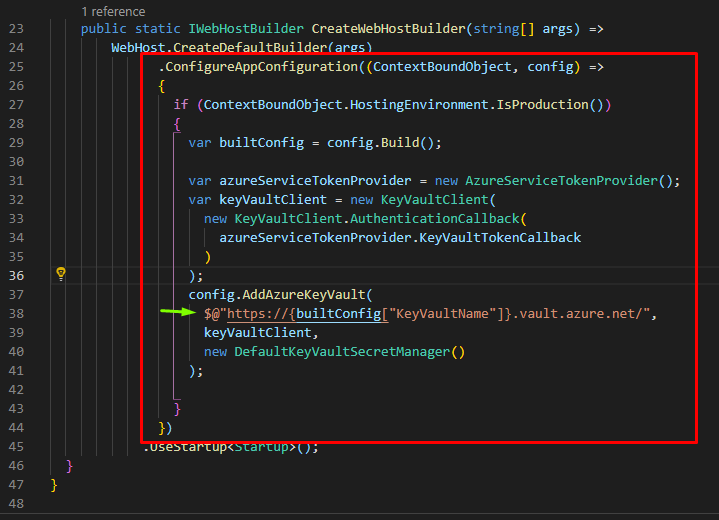Click the lightbulb quick actions icon
Image resolution: width=719 pixels, height=520 pixels.
point(61,274)
